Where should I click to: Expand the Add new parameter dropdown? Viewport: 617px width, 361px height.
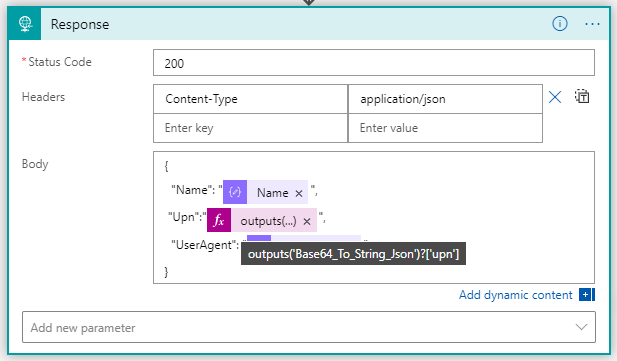(x=309, y=327)
